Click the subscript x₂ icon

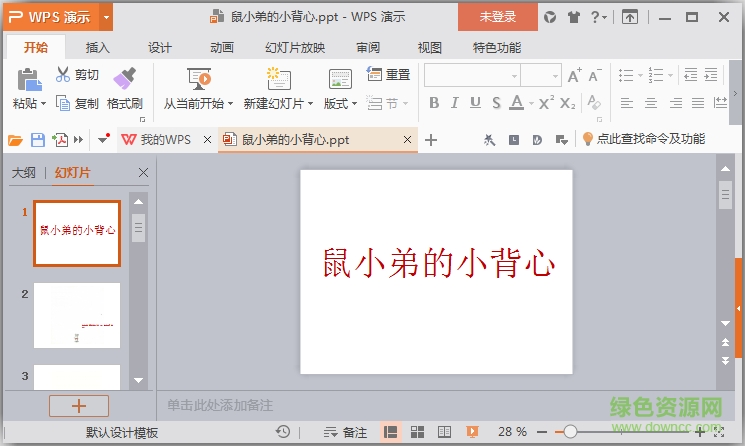pyautogui.click(x=568, y=103)
